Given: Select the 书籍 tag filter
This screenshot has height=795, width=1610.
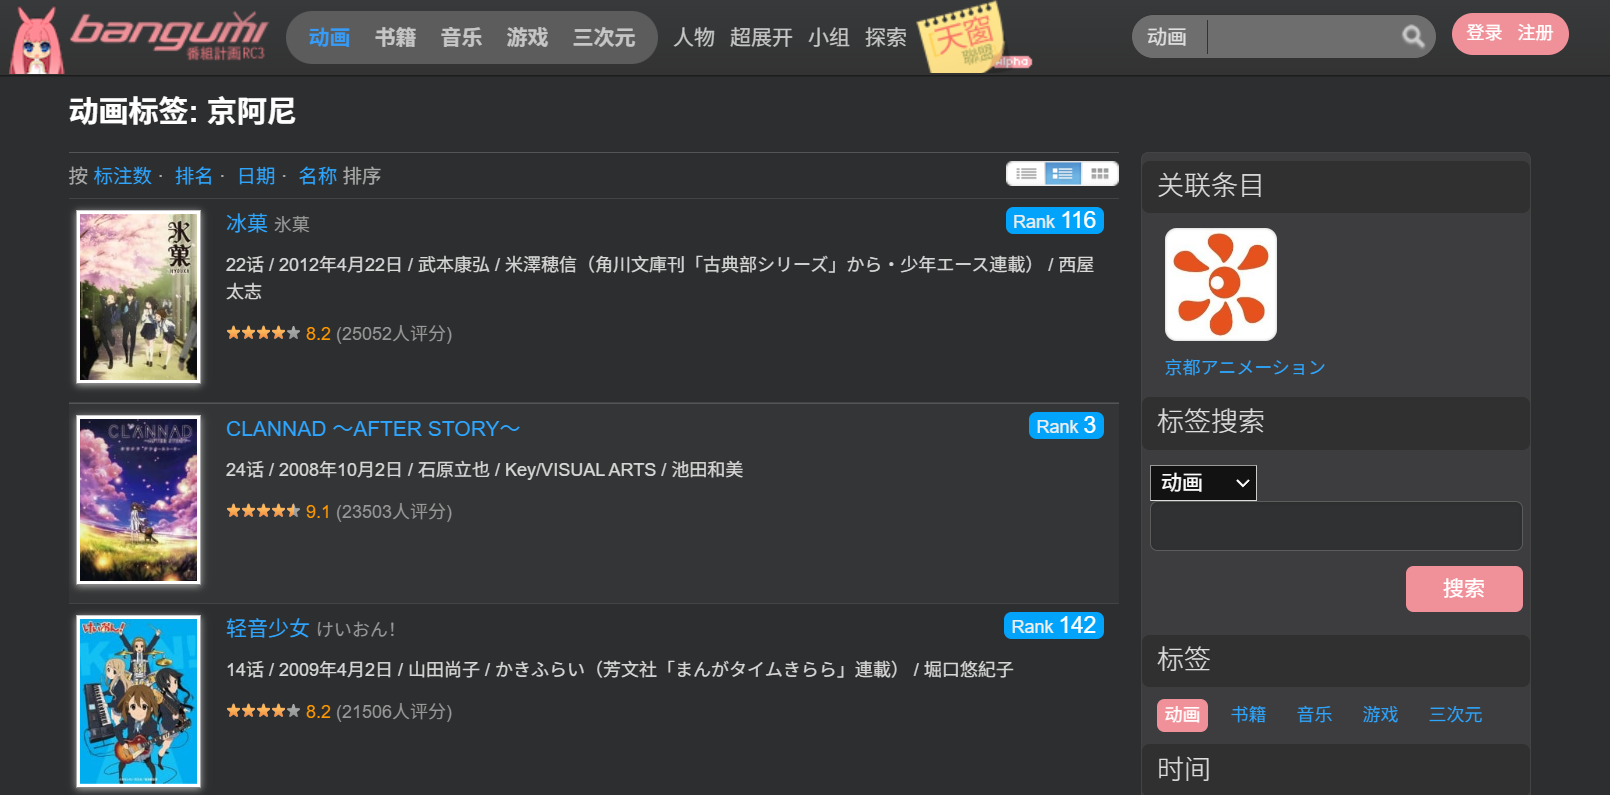Looking at the screenshot, I should 1248,715.
